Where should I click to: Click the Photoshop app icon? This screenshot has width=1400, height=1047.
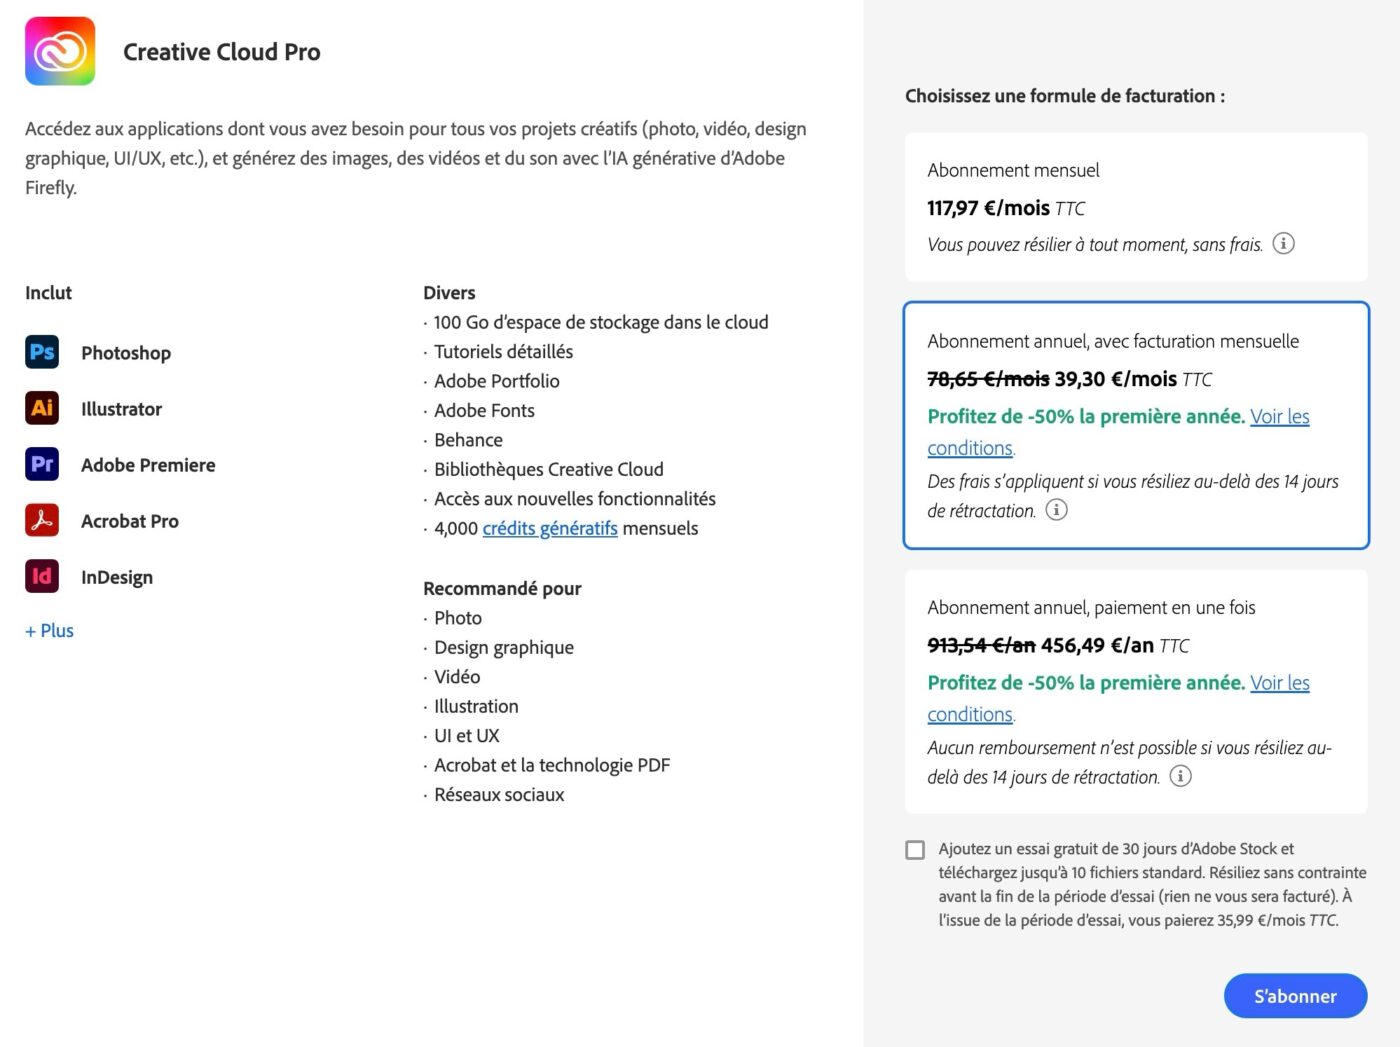click(x=42, y=352)
